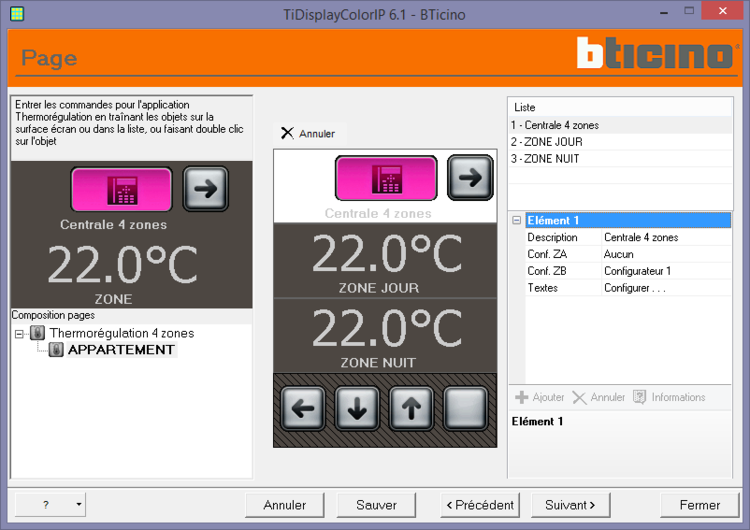The image size is (750, 530).
Task: Click the 'Centrale 4 zones' label in left palette
Action: pyautogui.click(x=113, y=224)
